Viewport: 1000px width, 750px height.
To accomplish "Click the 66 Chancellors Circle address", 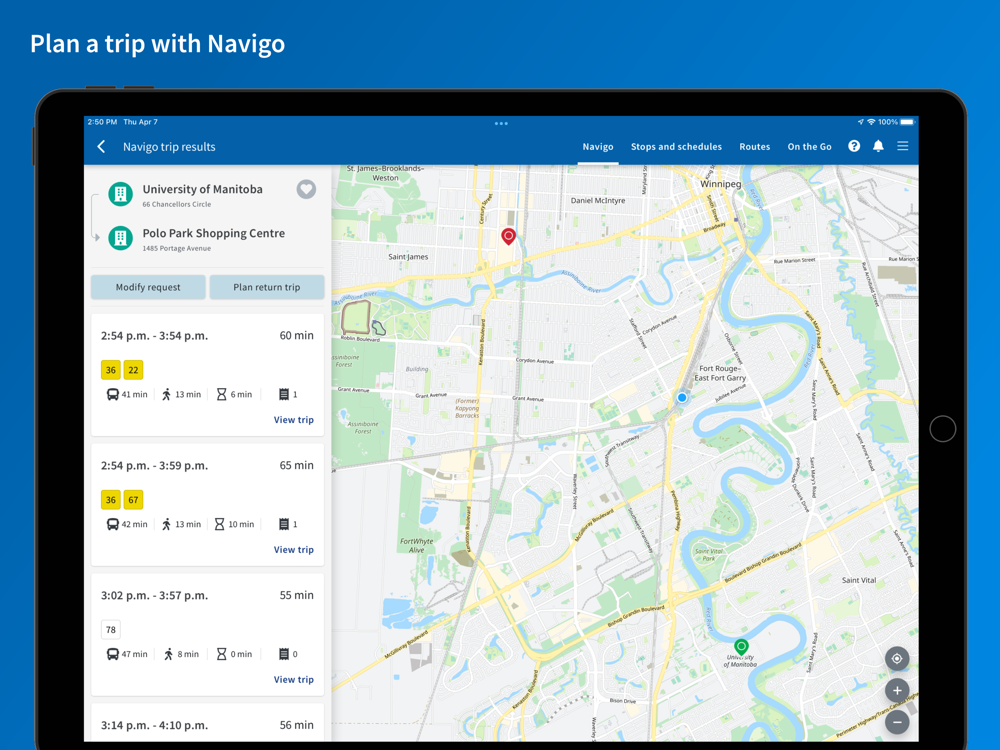I will pos(177,205).
